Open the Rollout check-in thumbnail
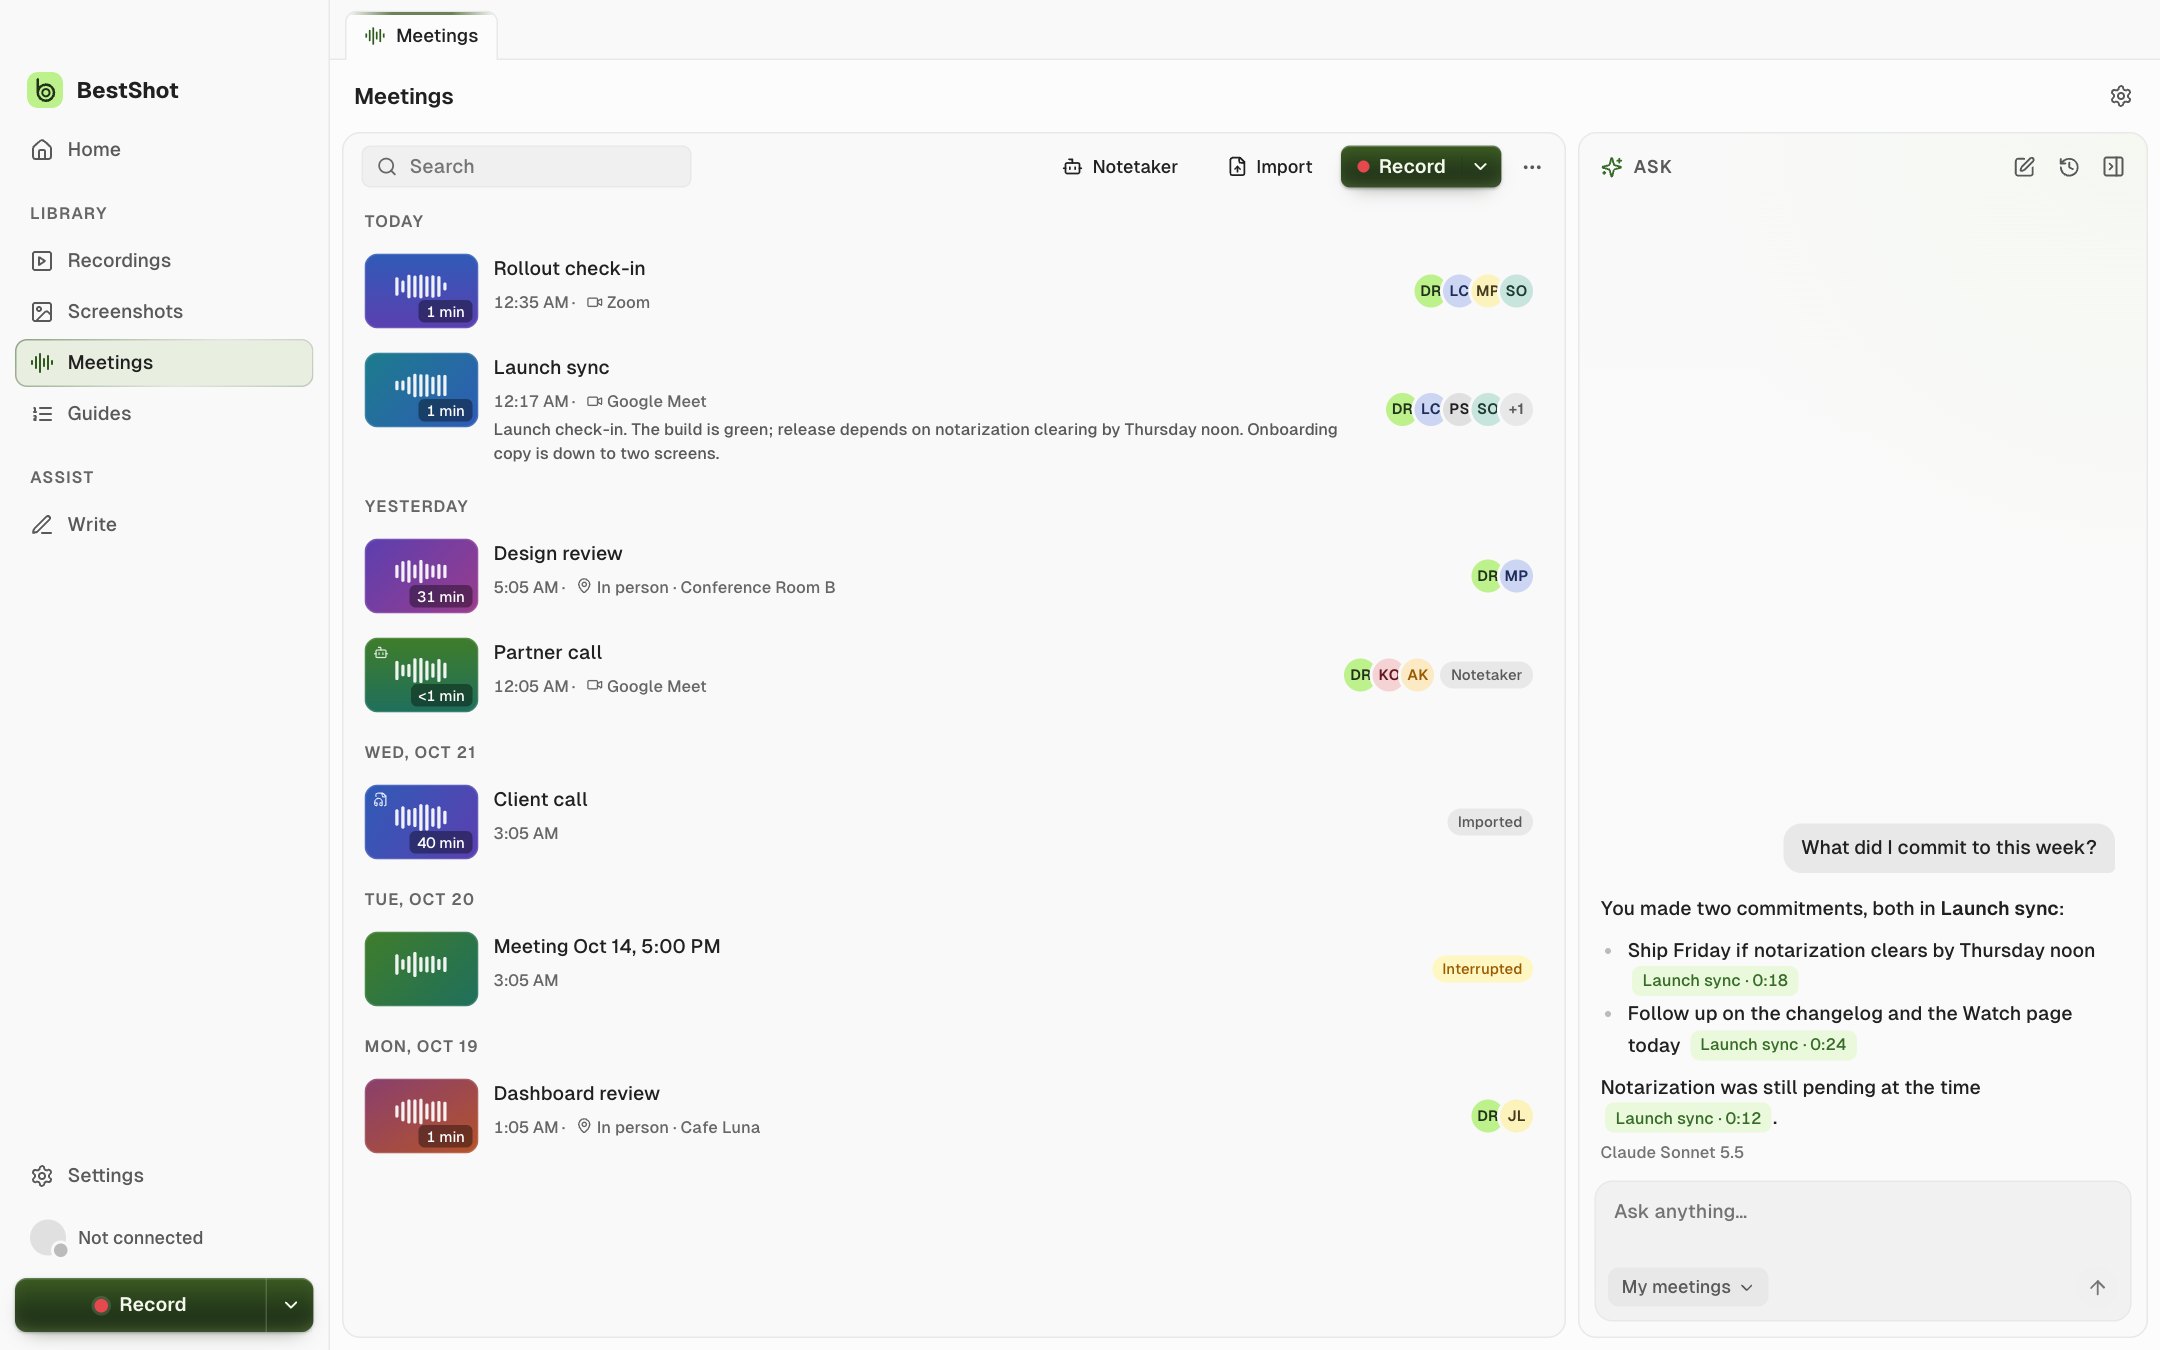Viewport: 2160px width, 1350px height. [421, 291]
